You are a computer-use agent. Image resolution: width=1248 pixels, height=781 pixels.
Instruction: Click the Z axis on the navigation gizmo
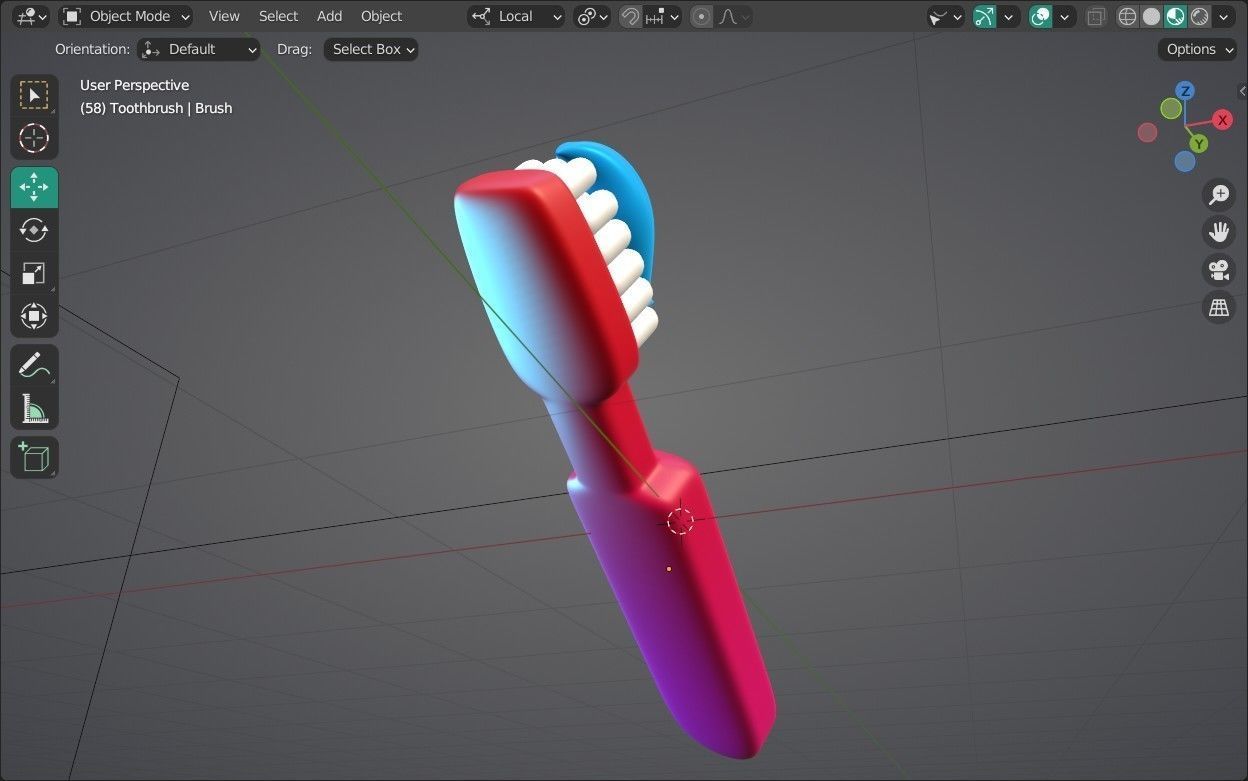point(1185,91)
